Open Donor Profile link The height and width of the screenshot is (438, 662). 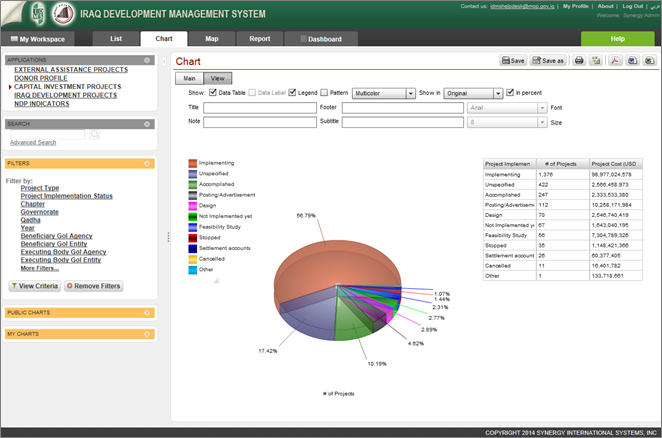tap(41, 78)
